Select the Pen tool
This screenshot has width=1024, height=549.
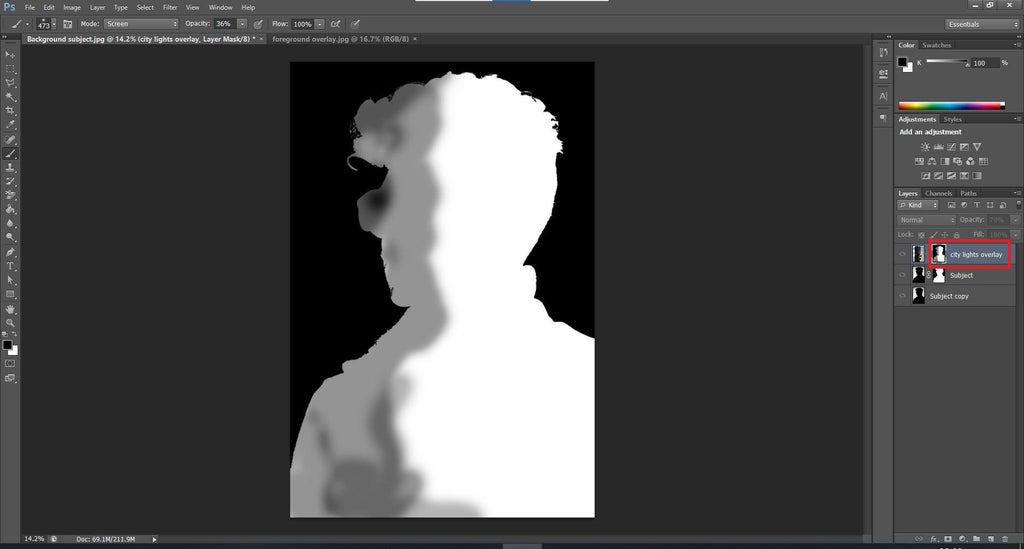(x=10, y=252)
